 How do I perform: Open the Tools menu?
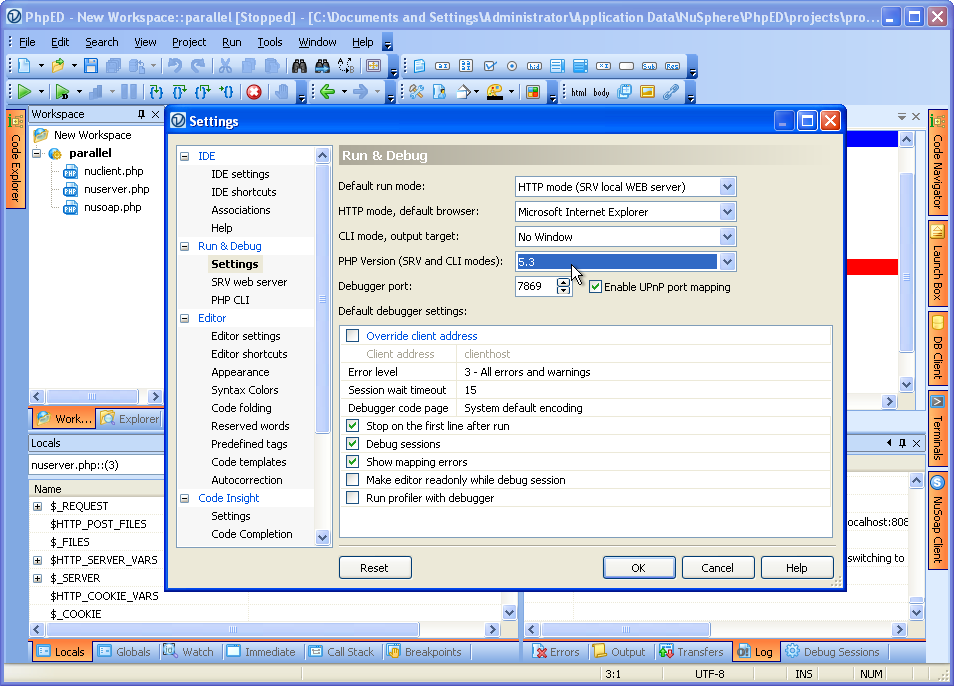coord(269,42)
